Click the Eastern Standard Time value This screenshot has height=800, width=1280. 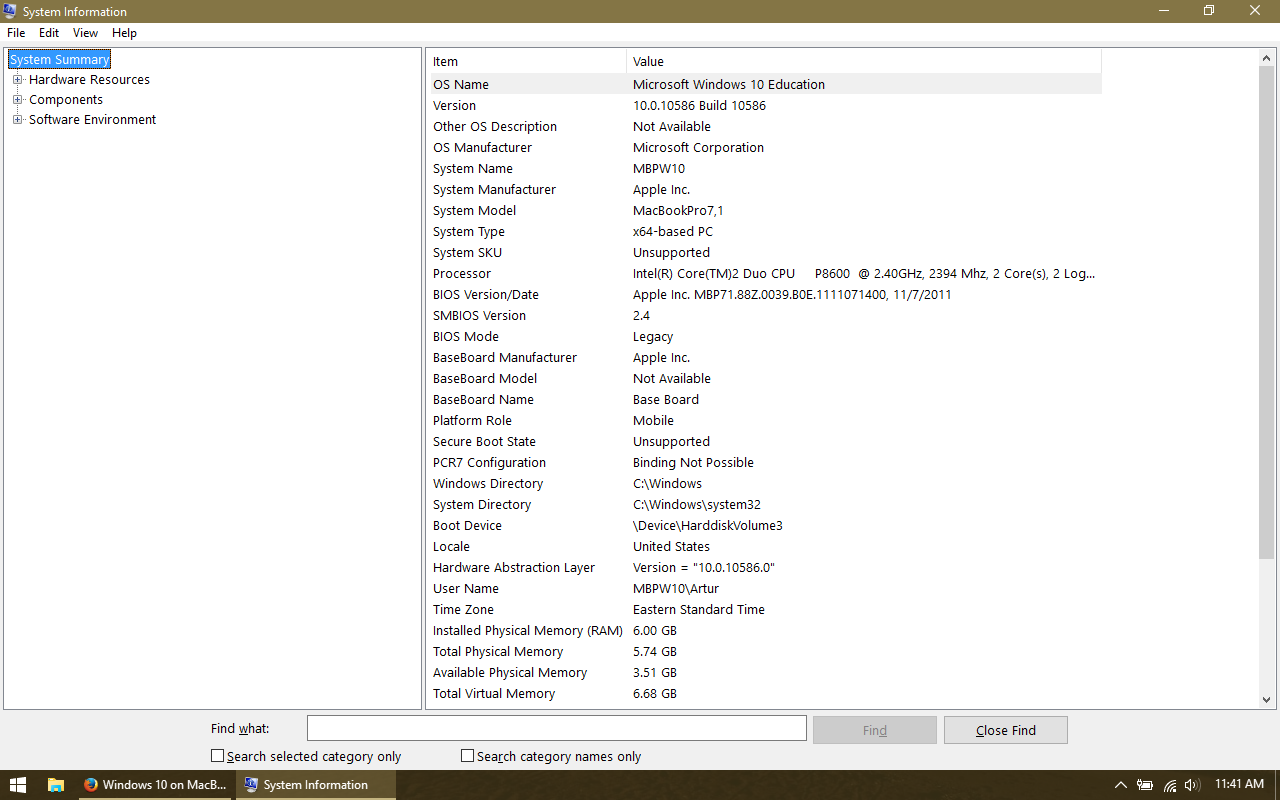click(699, 610)
